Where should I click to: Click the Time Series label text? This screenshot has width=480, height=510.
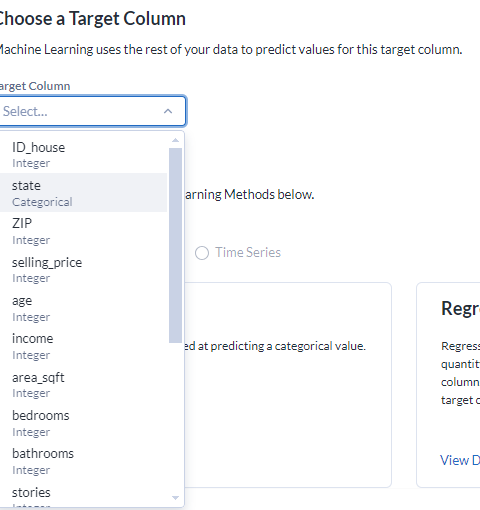(x=248, y=253)
